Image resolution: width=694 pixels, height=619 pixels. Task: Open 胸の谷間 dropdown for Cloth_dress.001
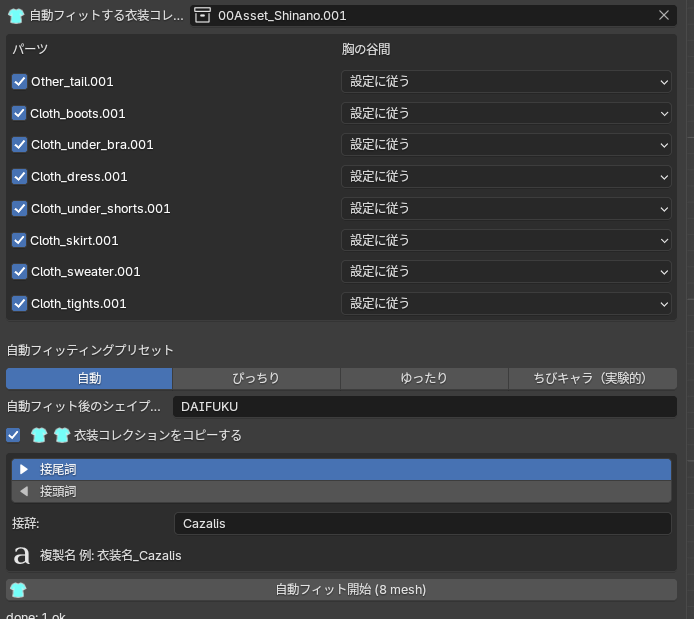(x=506, y=177)
